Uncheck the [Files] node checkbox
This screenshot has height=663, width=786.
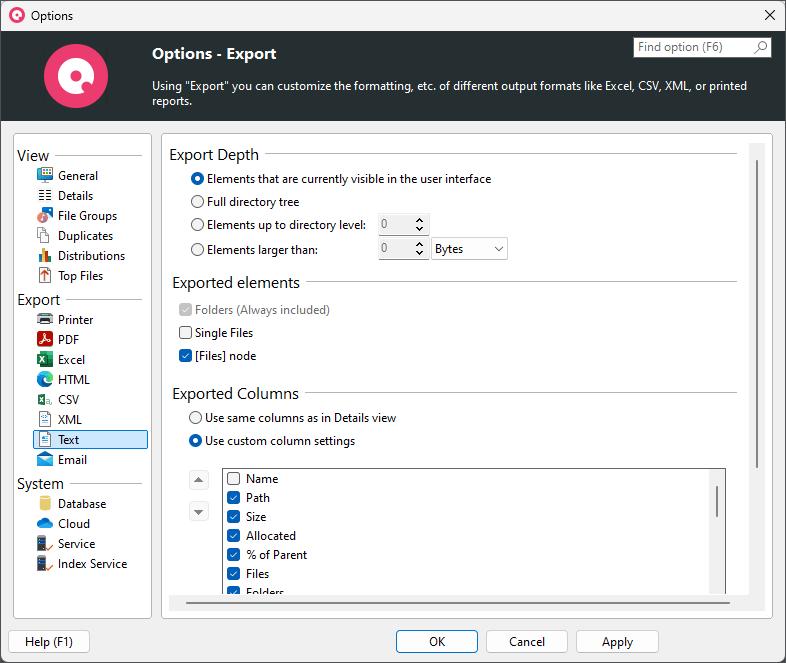[x=185, y=356]
